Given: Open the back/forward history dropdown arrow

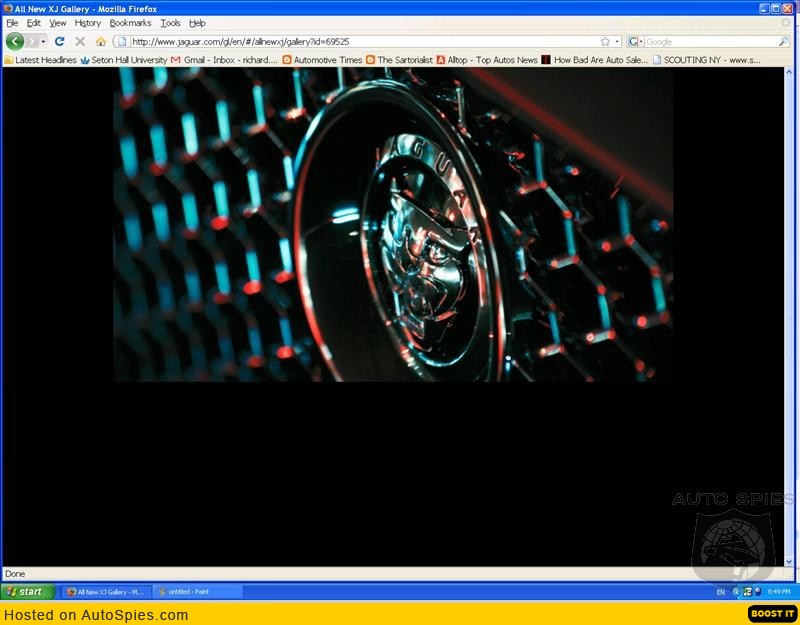Looking at the screenshot, I should 43,41.
